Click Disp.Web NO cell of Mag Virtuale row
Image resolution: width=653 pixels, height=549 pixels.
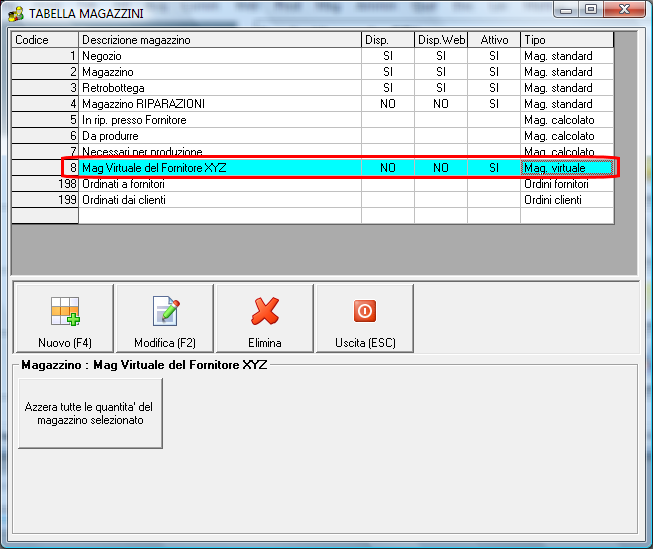point(441,168)
